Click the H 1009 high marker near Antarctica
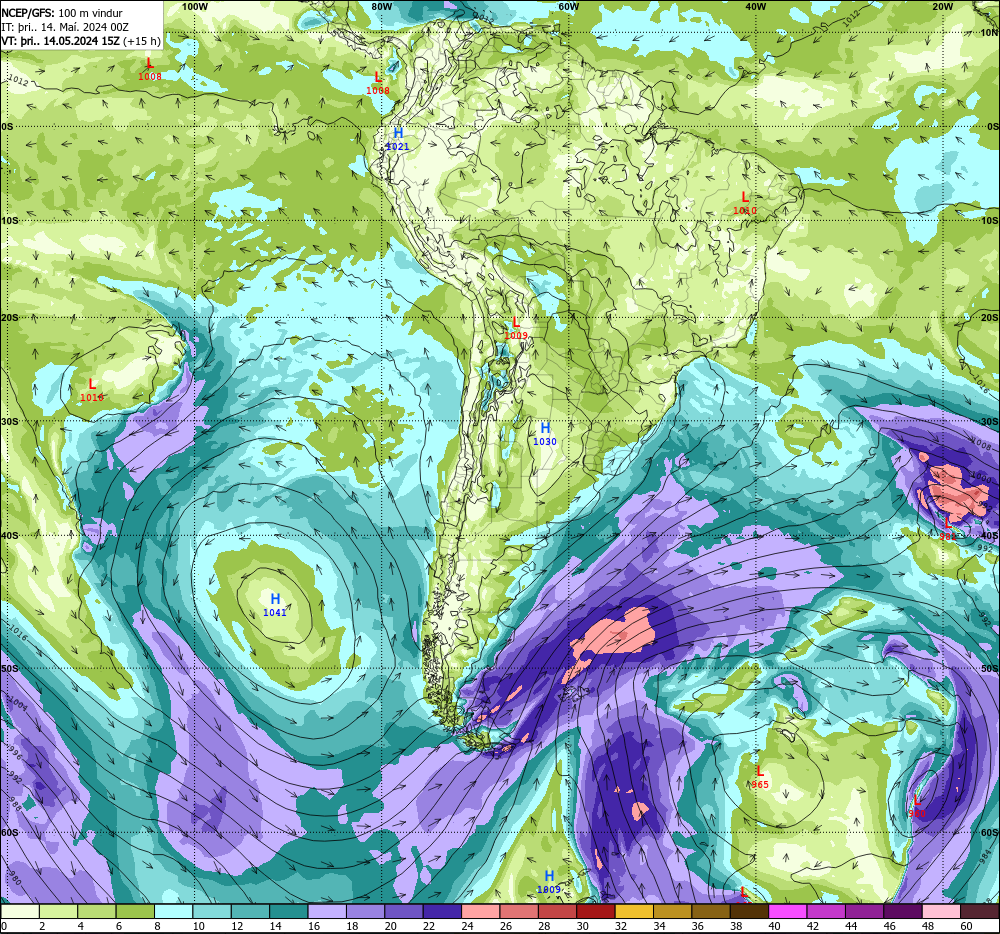Viewport: 1000px width, 934px height. click(548, 882)
